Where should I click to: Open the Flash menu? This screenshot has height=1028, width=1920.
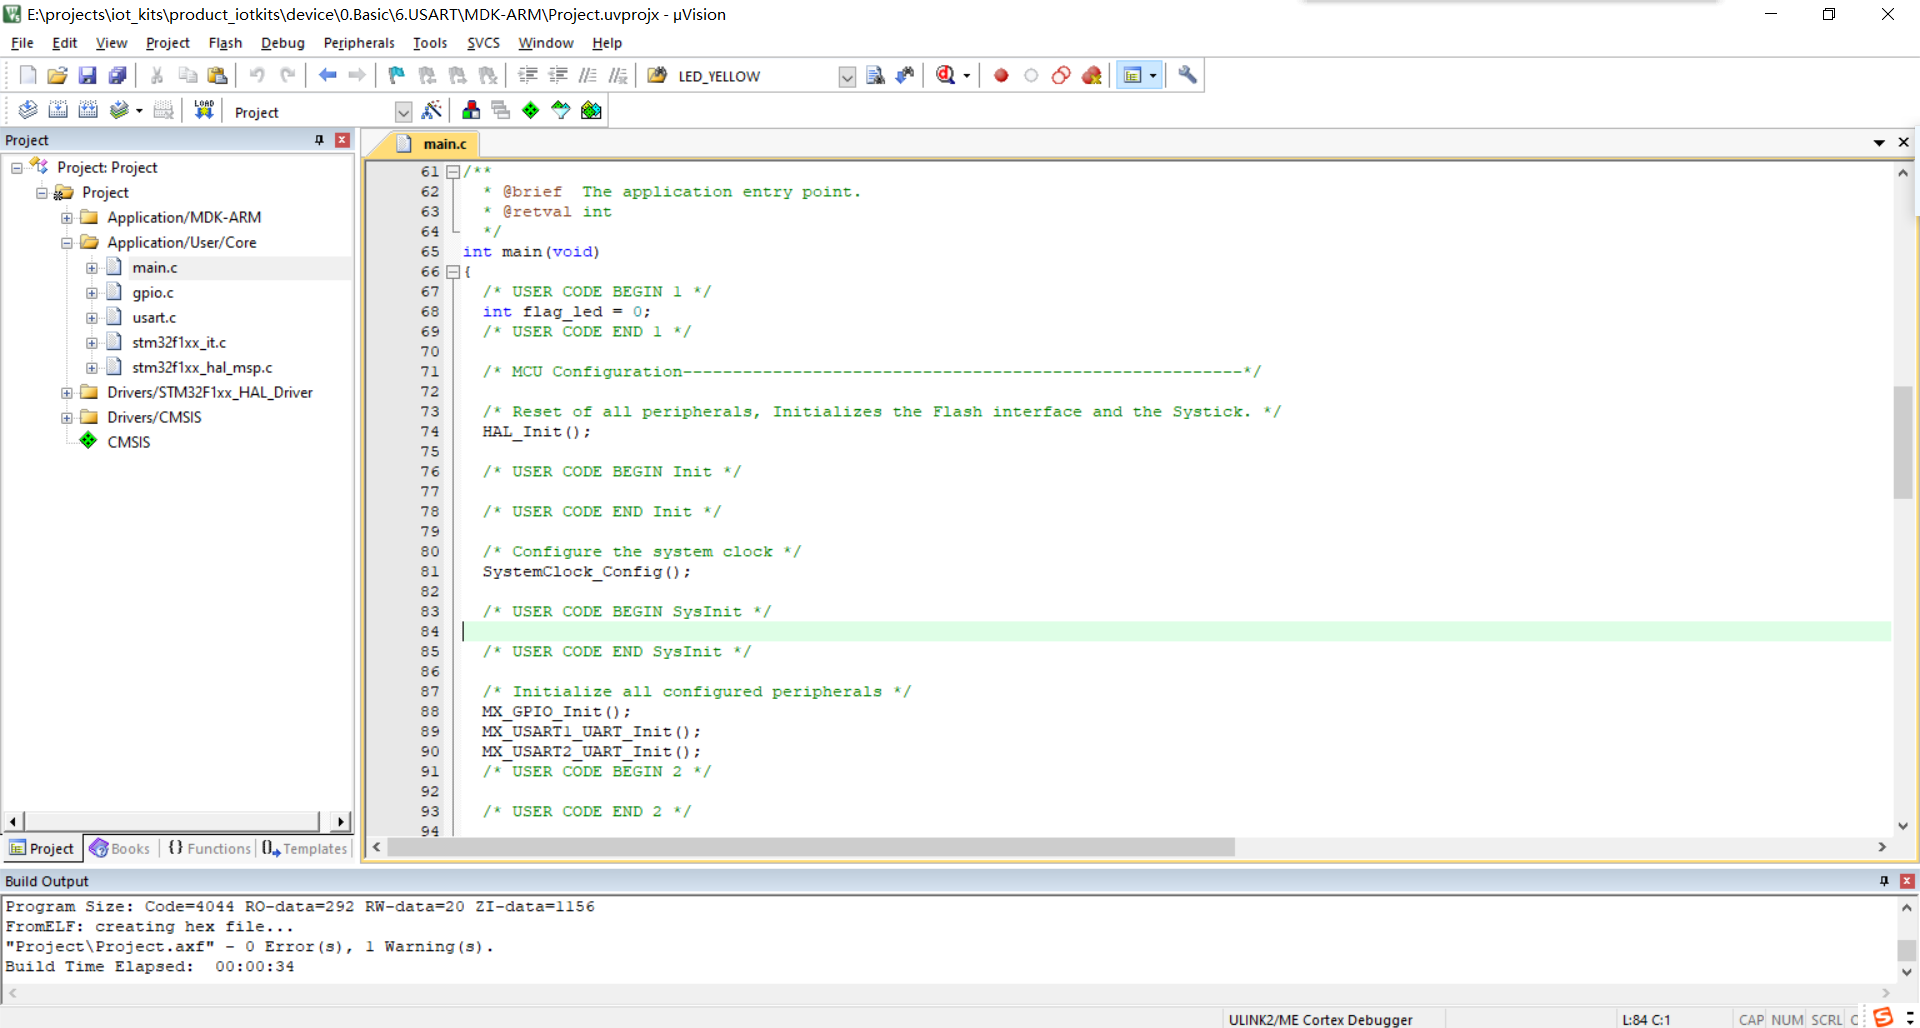point(225,43)
